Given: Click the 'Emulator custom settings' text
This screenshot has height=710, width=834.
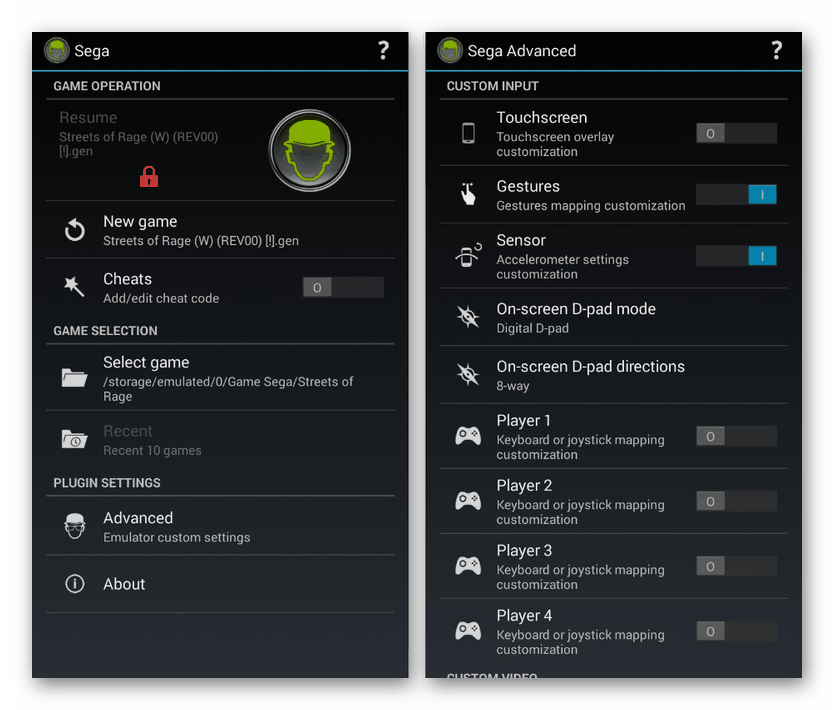Looking at the screenshot, I should tap(177, 537).
